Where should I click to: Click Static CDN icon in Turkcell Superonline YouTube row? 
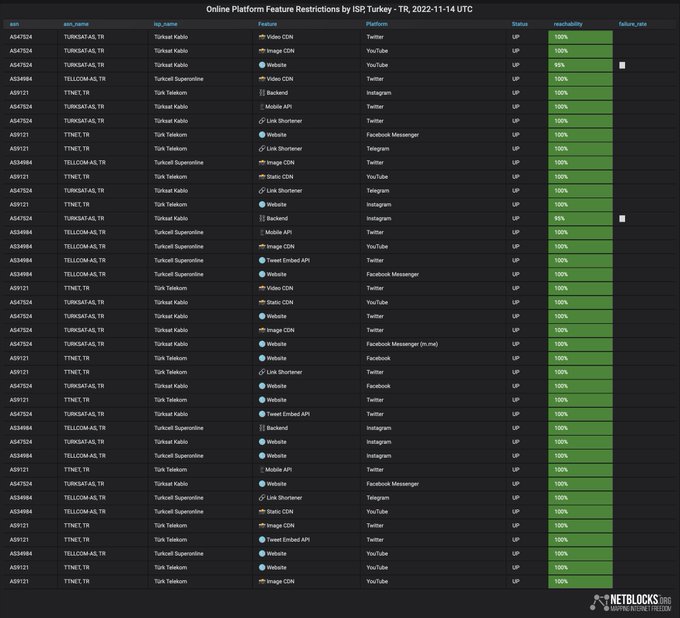tap(262, 512)
